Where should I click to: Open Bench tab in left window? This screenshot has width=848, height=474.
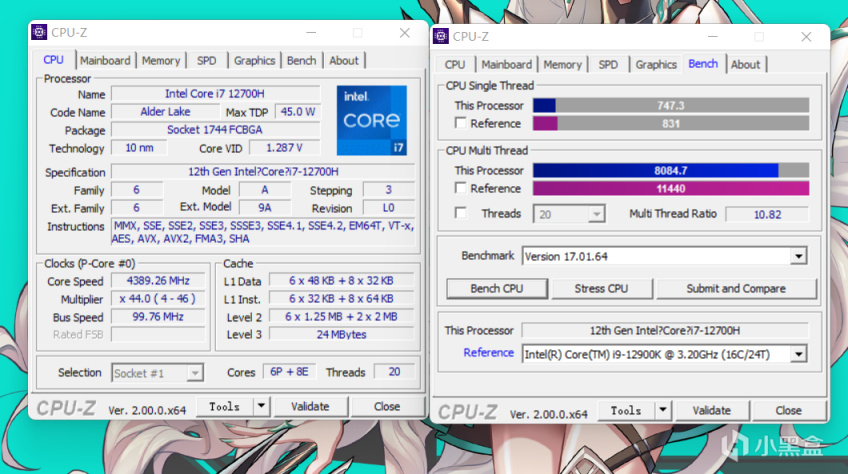(301, 61)
